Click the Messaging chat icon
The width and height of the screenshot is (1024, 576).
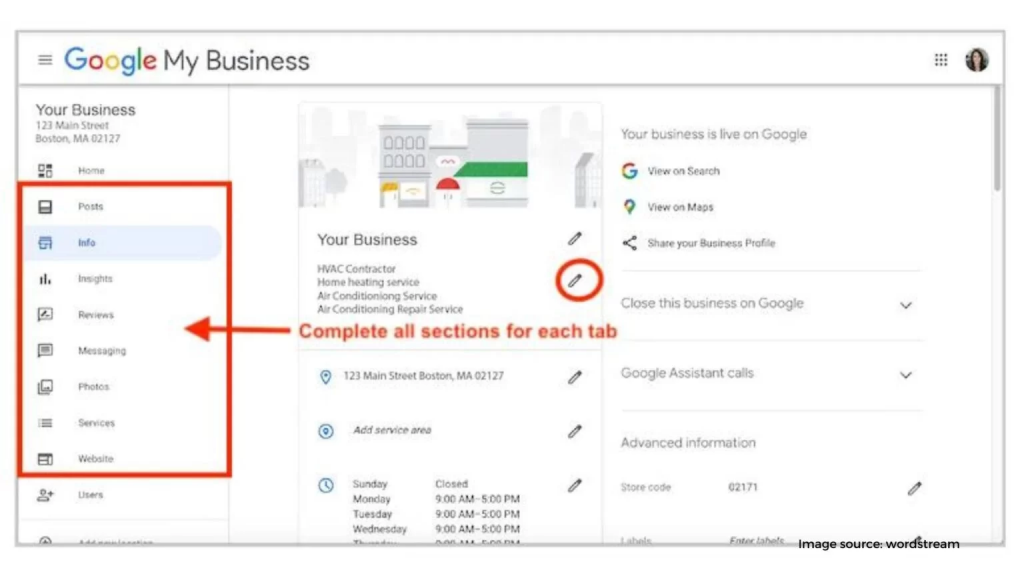tap(45, 351)
